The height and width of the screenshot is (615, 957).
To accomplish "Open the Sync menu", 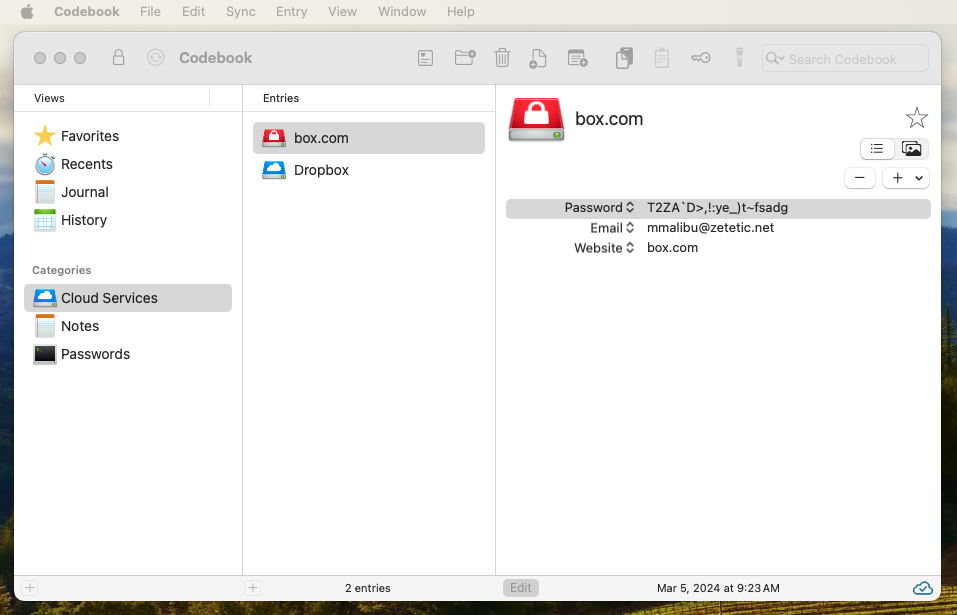I will pos(240,12).
